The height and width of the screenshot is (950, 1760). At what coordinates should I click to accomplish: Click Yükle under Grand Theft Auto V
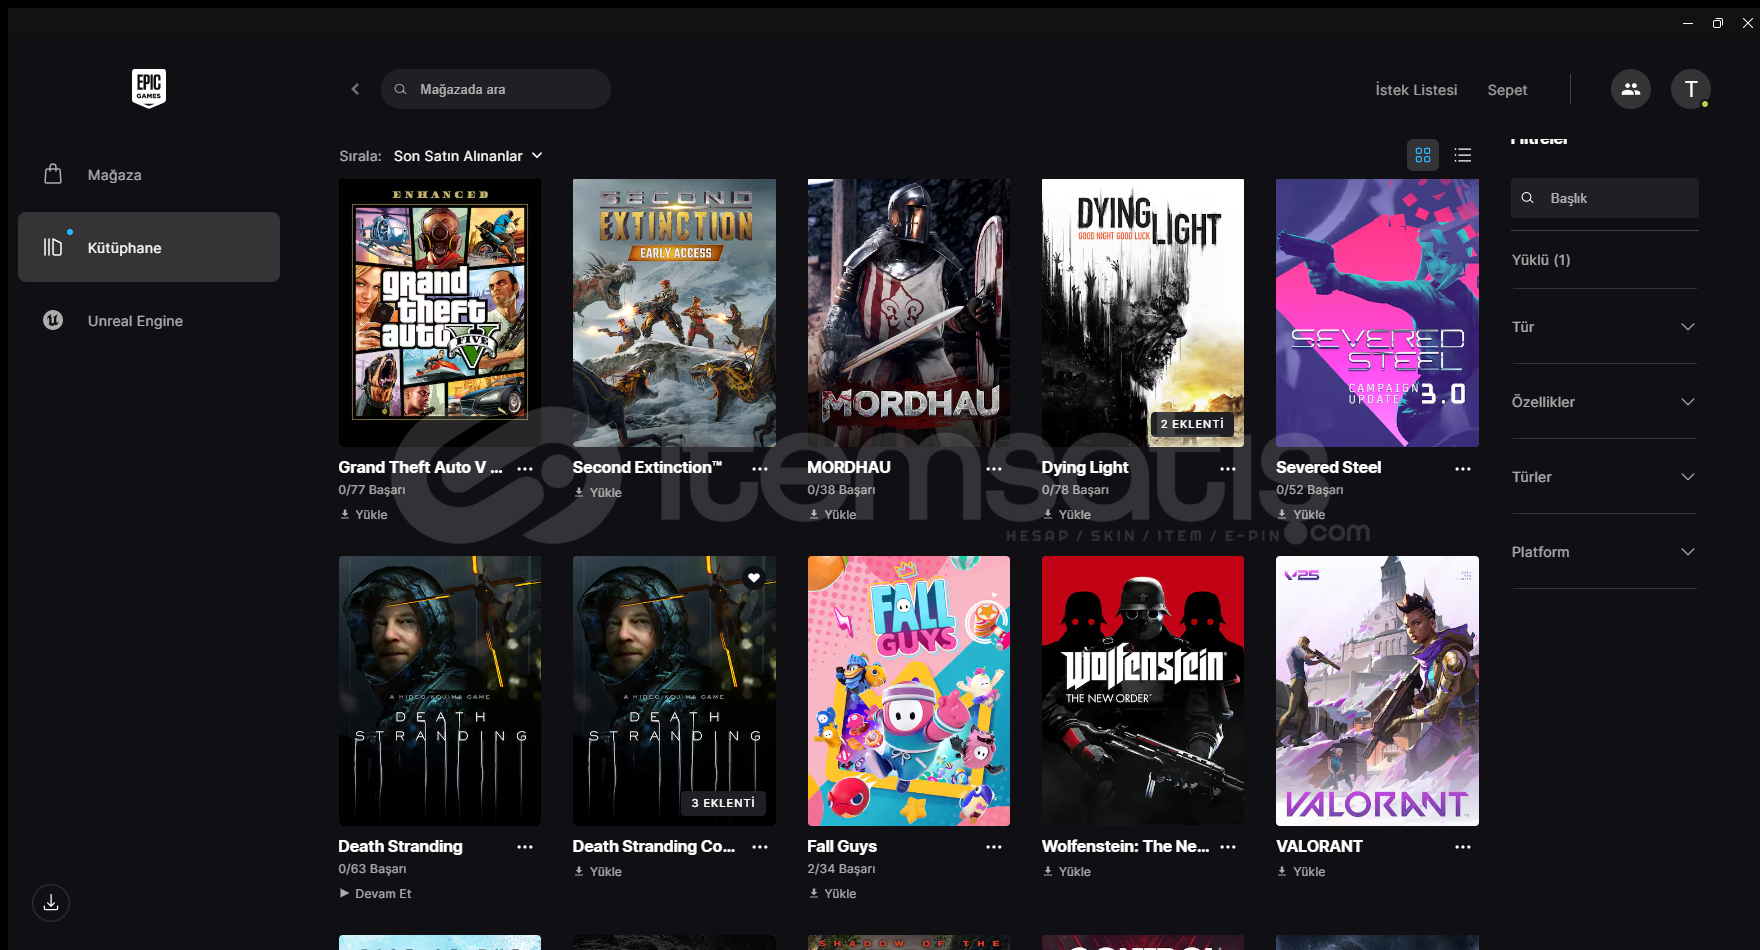363,515
